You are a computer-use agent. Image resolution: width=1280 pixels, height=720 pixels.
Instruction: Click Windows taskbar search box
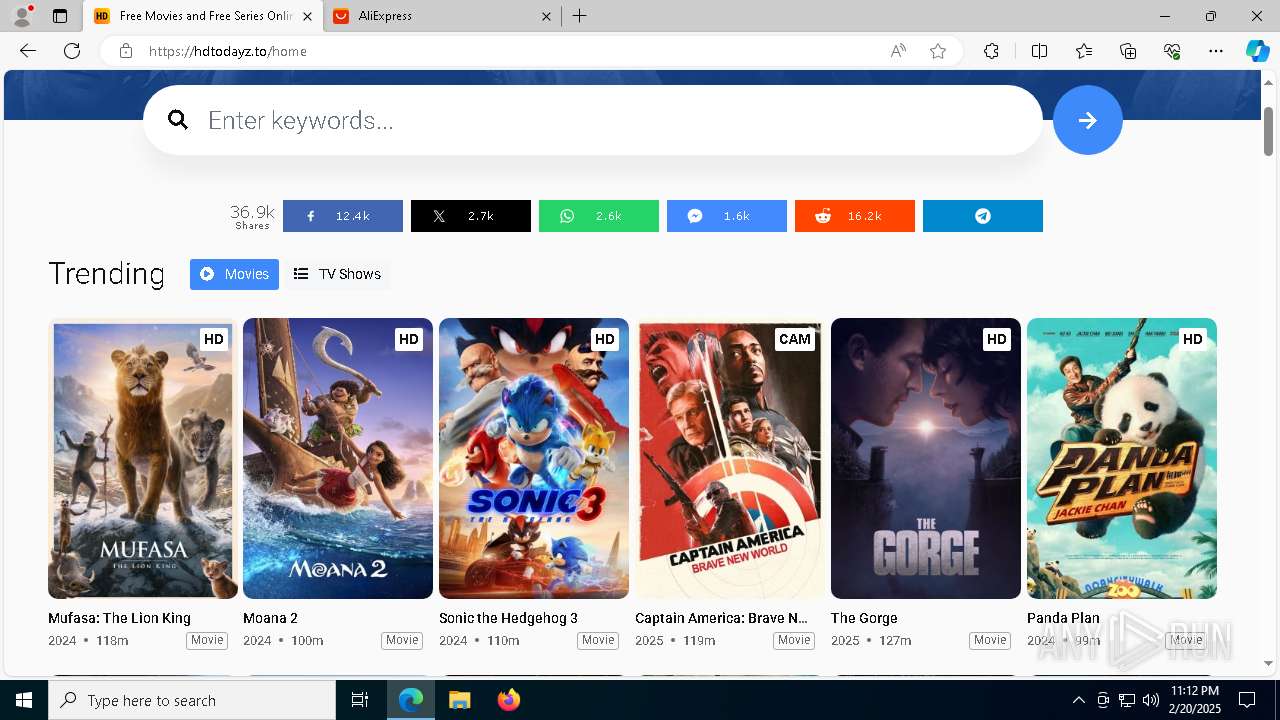click(192, 700)
